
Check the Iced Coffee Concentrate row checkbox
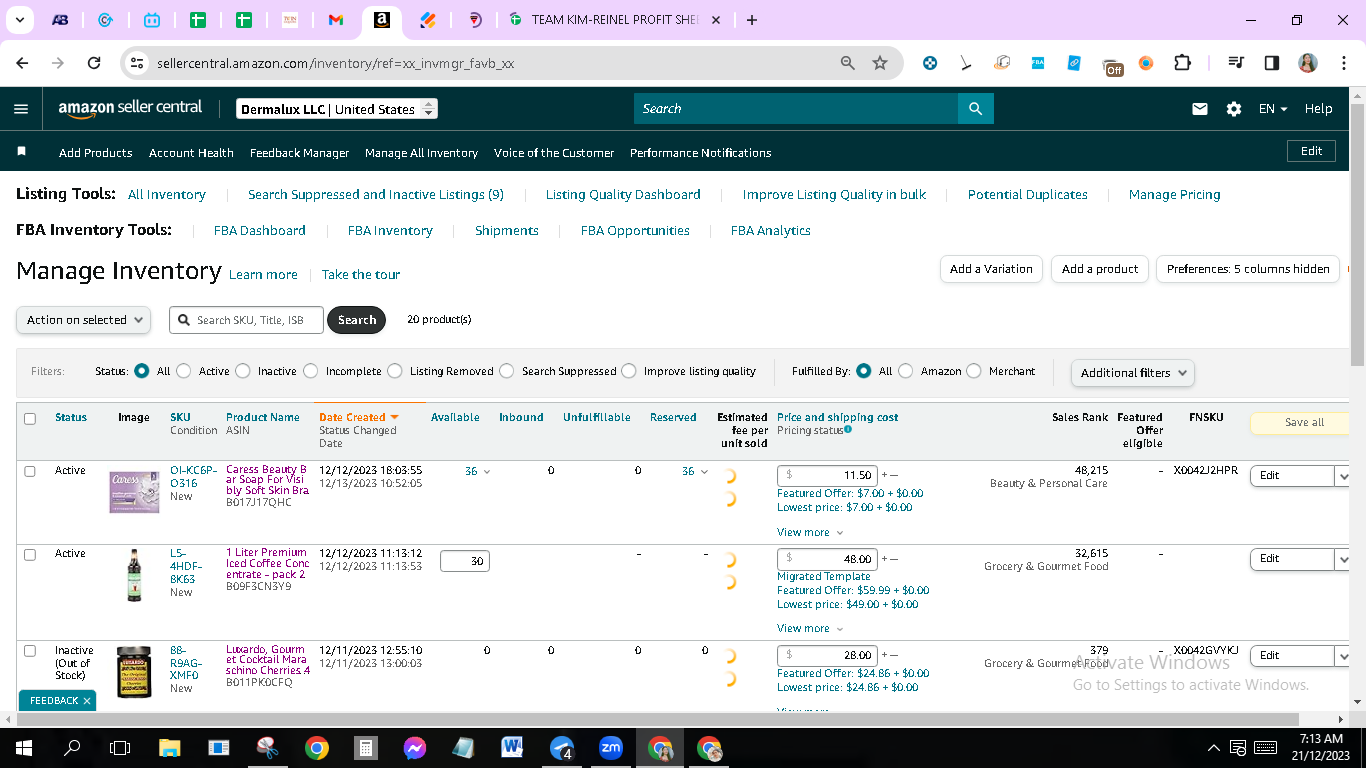pyautogui.click(x=30, y=555)
